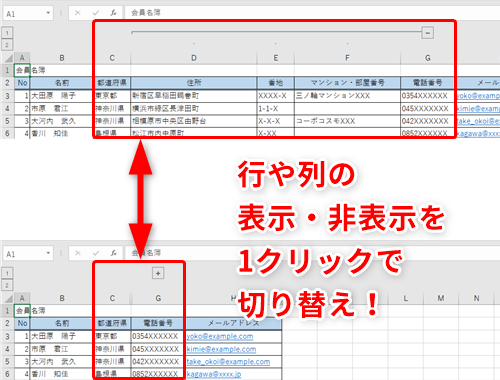Expand hidden columns with plus button
The width and height of the screenshot is (500, 380).
pos(158,273)
